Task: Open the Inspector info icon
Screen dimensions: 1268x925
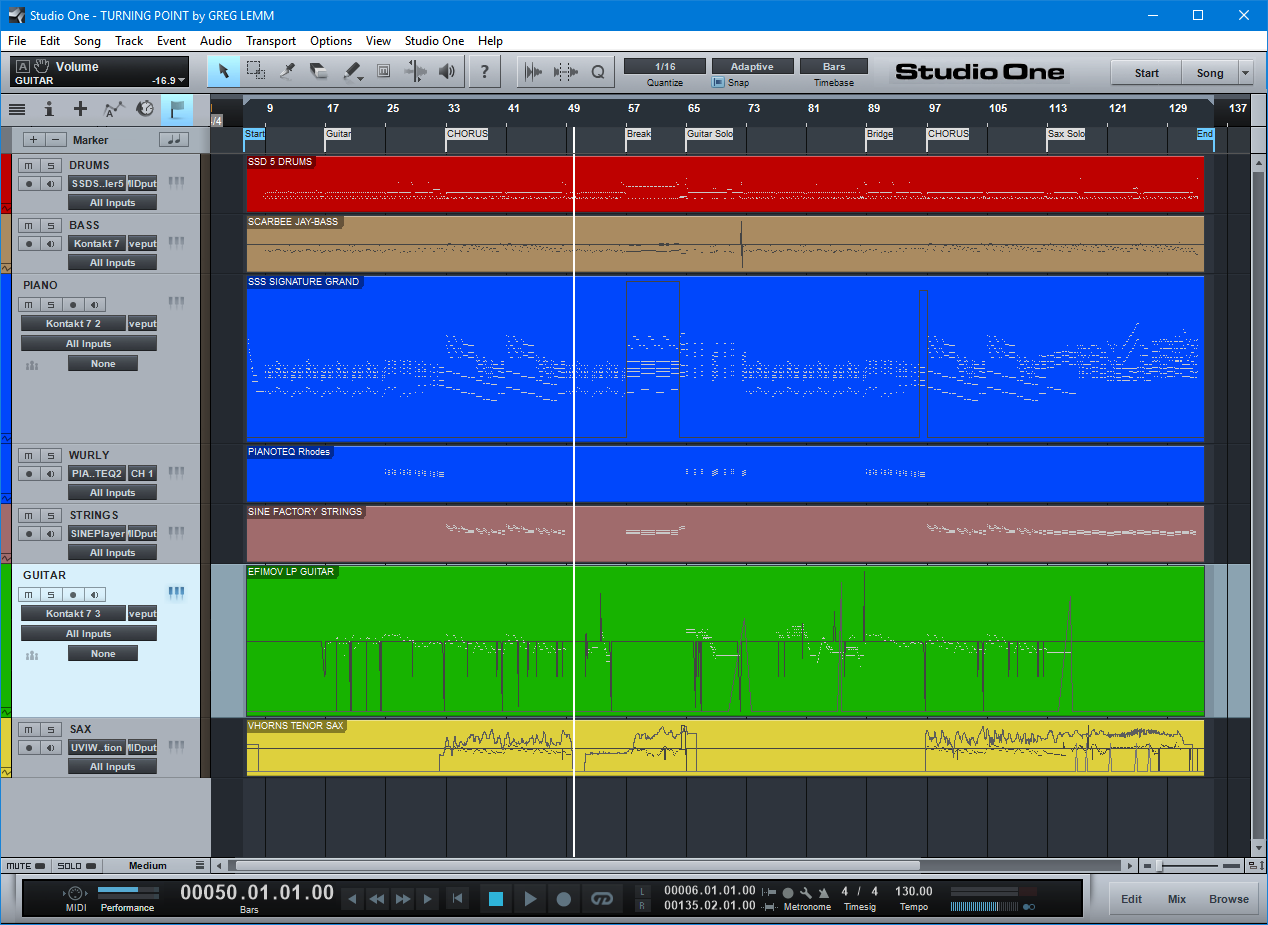Action: coord(49,108)
